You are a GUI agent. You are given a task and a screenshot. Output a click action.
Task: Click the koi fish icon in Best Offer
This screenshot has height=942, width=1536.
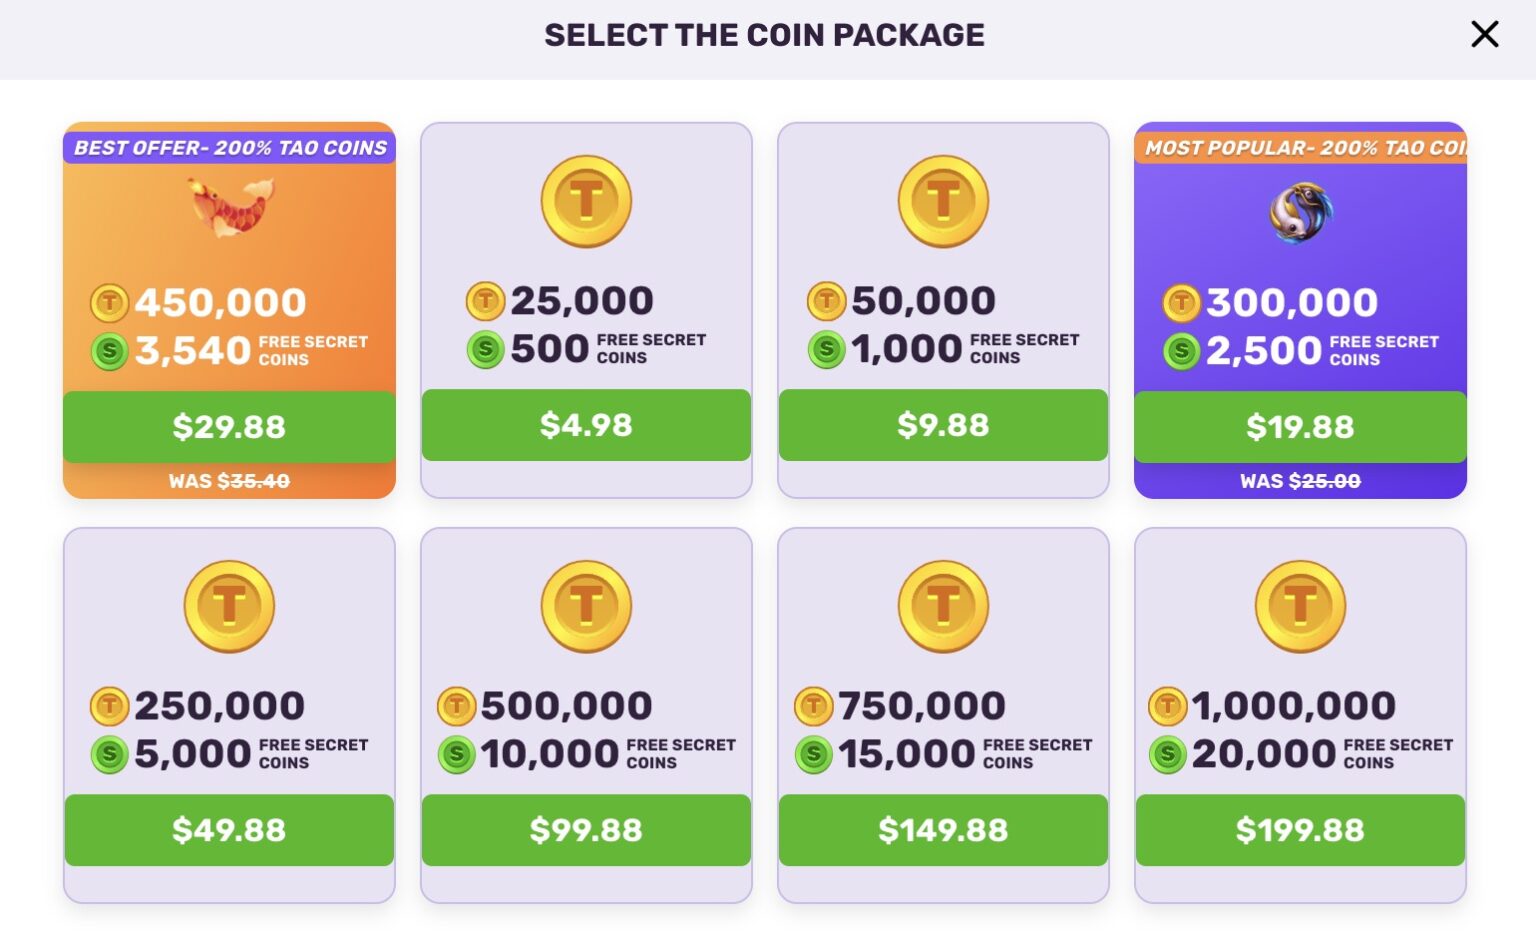point(232,207)
